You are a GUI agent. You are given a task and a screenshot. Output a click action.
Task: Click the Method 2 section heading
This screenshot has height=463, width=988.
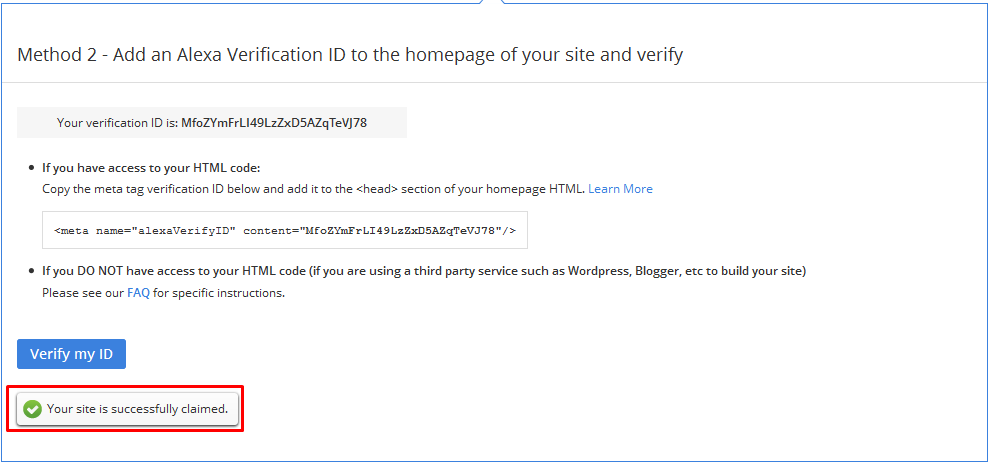(x=350, y=55)
